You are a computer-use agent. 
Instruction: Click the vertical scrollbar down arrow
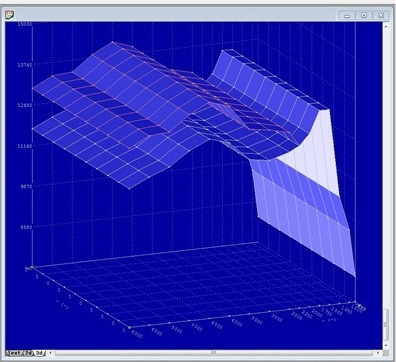coord(386,346)
